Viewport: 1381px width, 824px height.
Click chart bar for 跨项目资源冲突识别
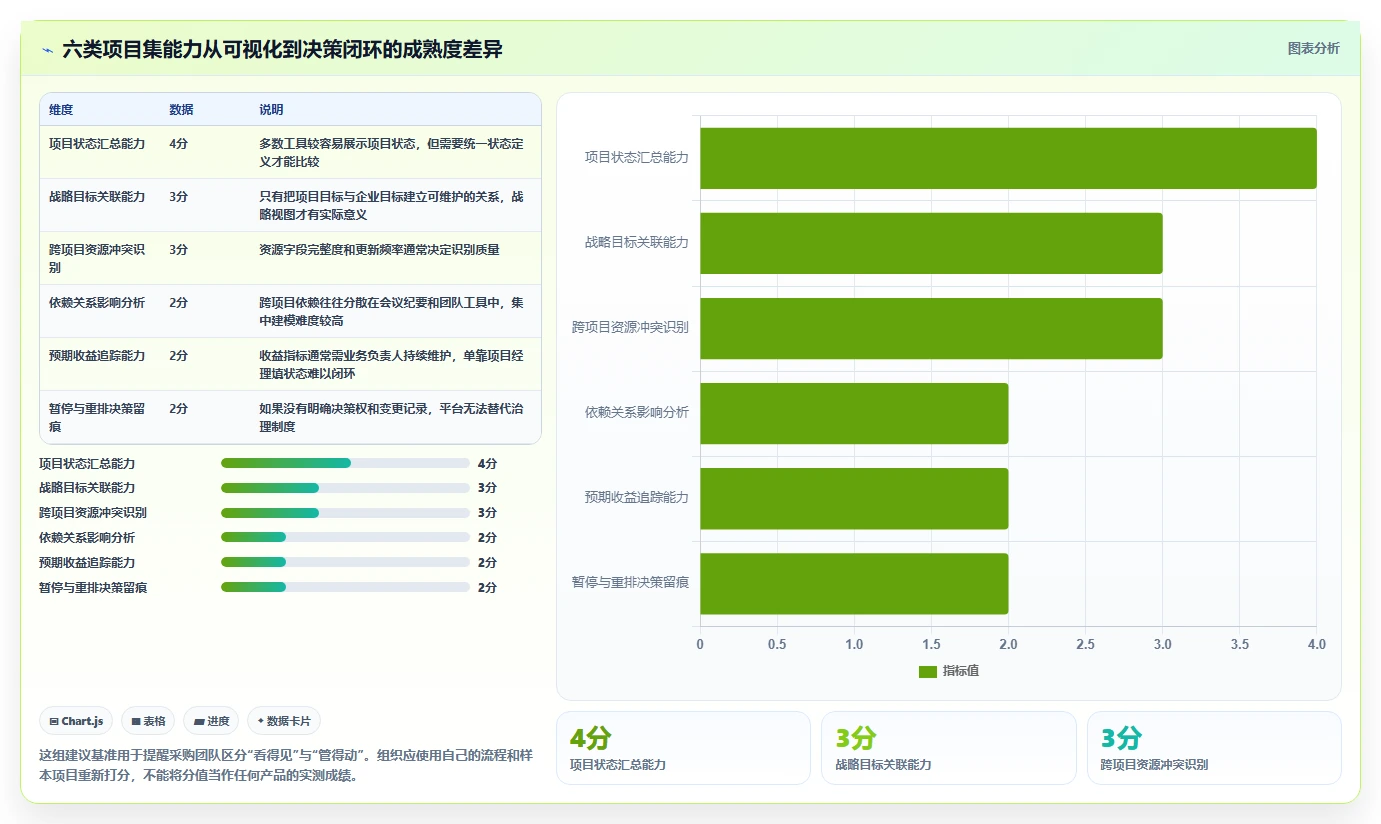click(x=931, y=328)
